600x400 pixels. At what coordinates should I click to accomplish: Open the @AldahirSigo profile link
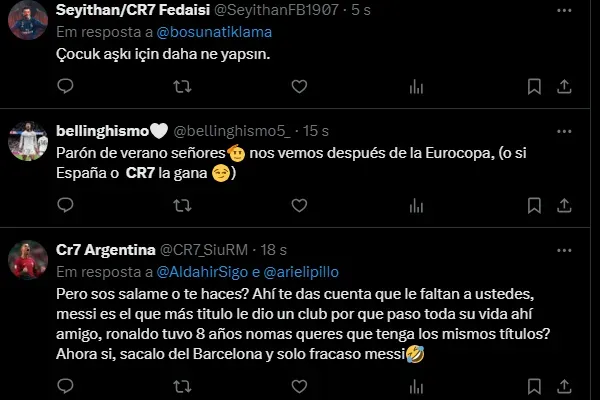click(202, 272)
